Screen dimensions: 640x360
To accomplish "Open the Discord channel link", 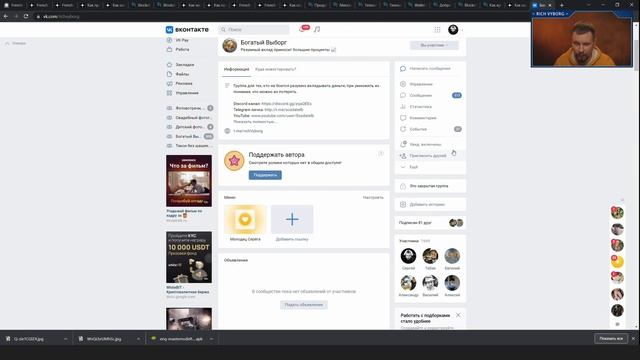I will pyautogui.click(x=287, y=104).
